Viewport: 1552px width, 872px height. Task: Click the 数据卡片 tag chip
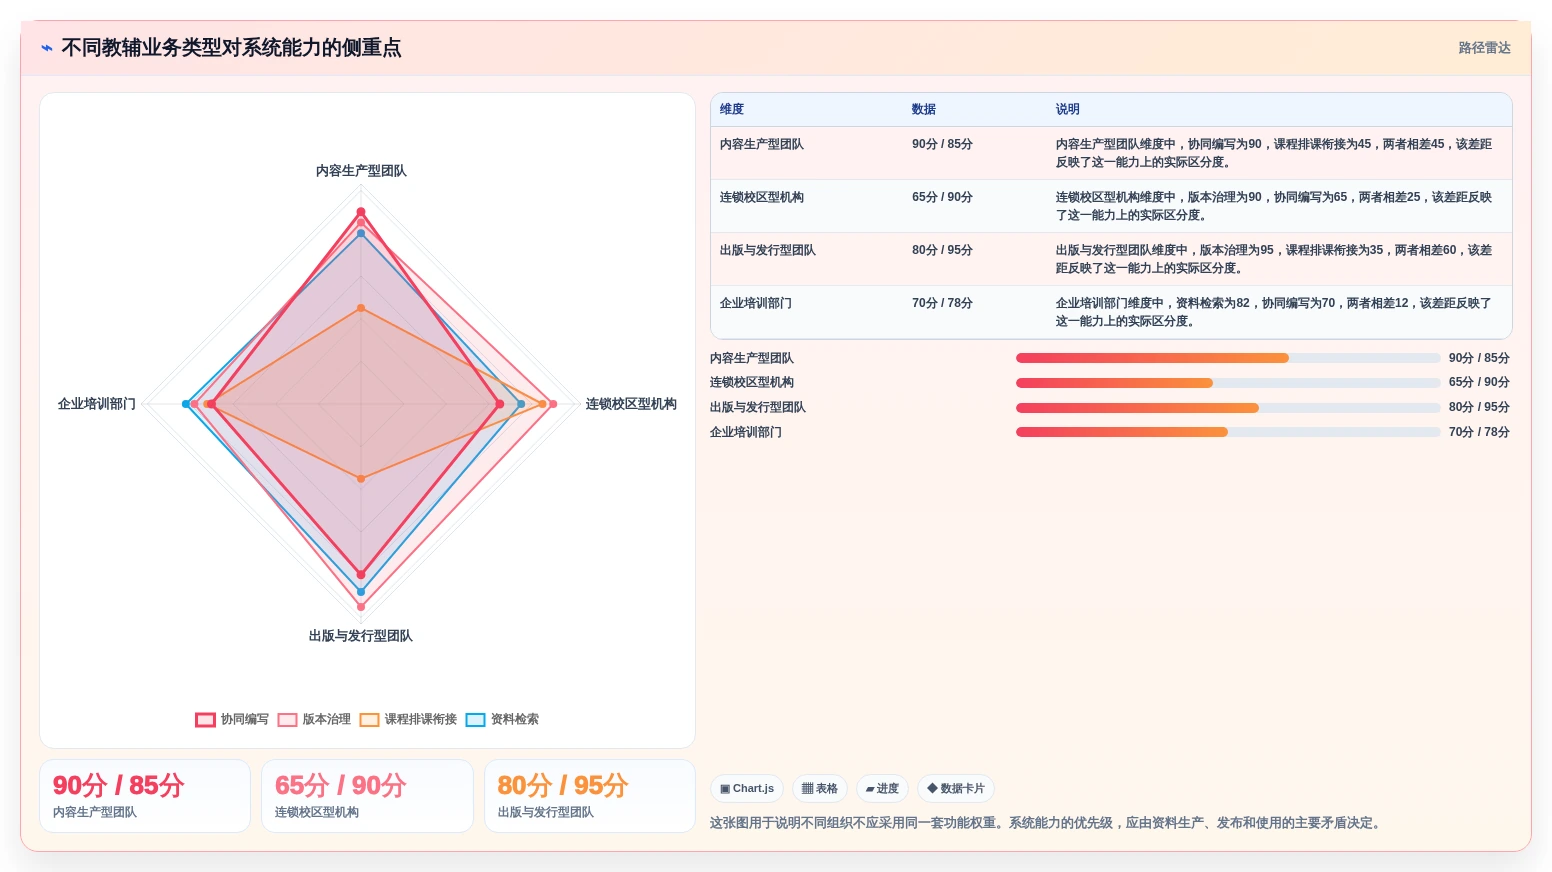click(x=956, y=789)
